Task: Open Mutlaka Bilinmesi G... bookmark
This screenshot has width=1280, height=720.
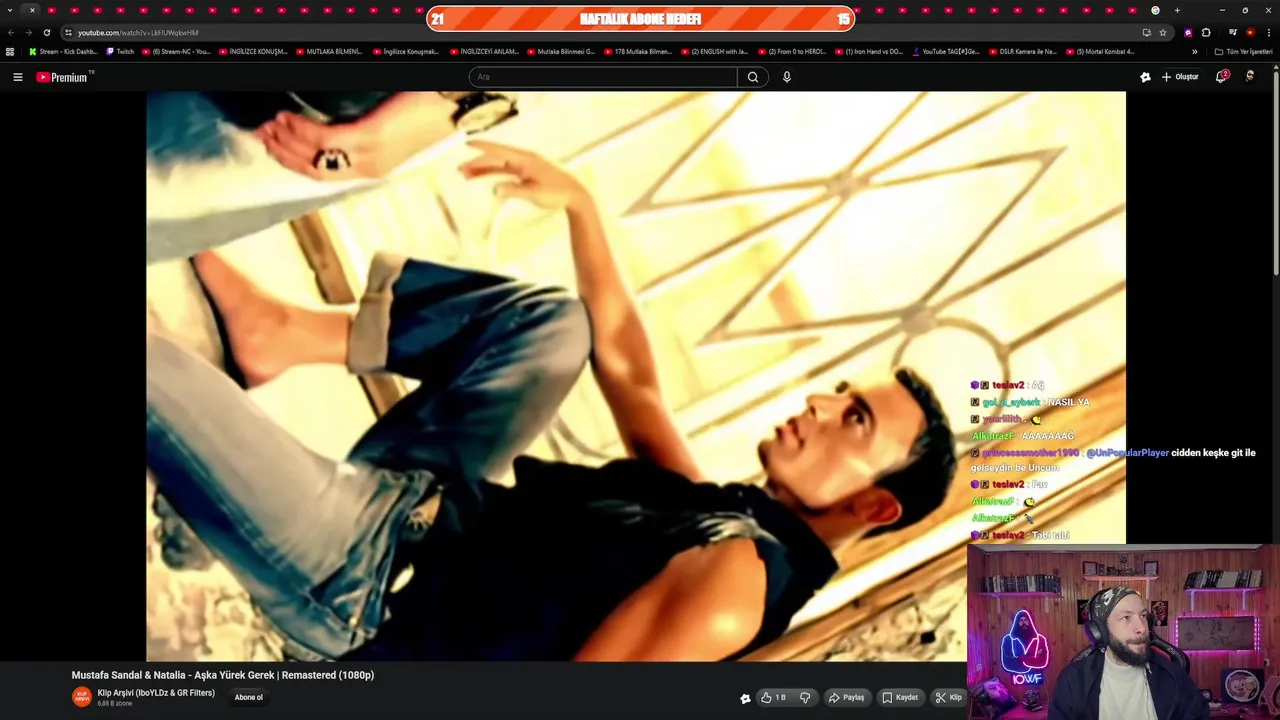Action: point(561,51)
